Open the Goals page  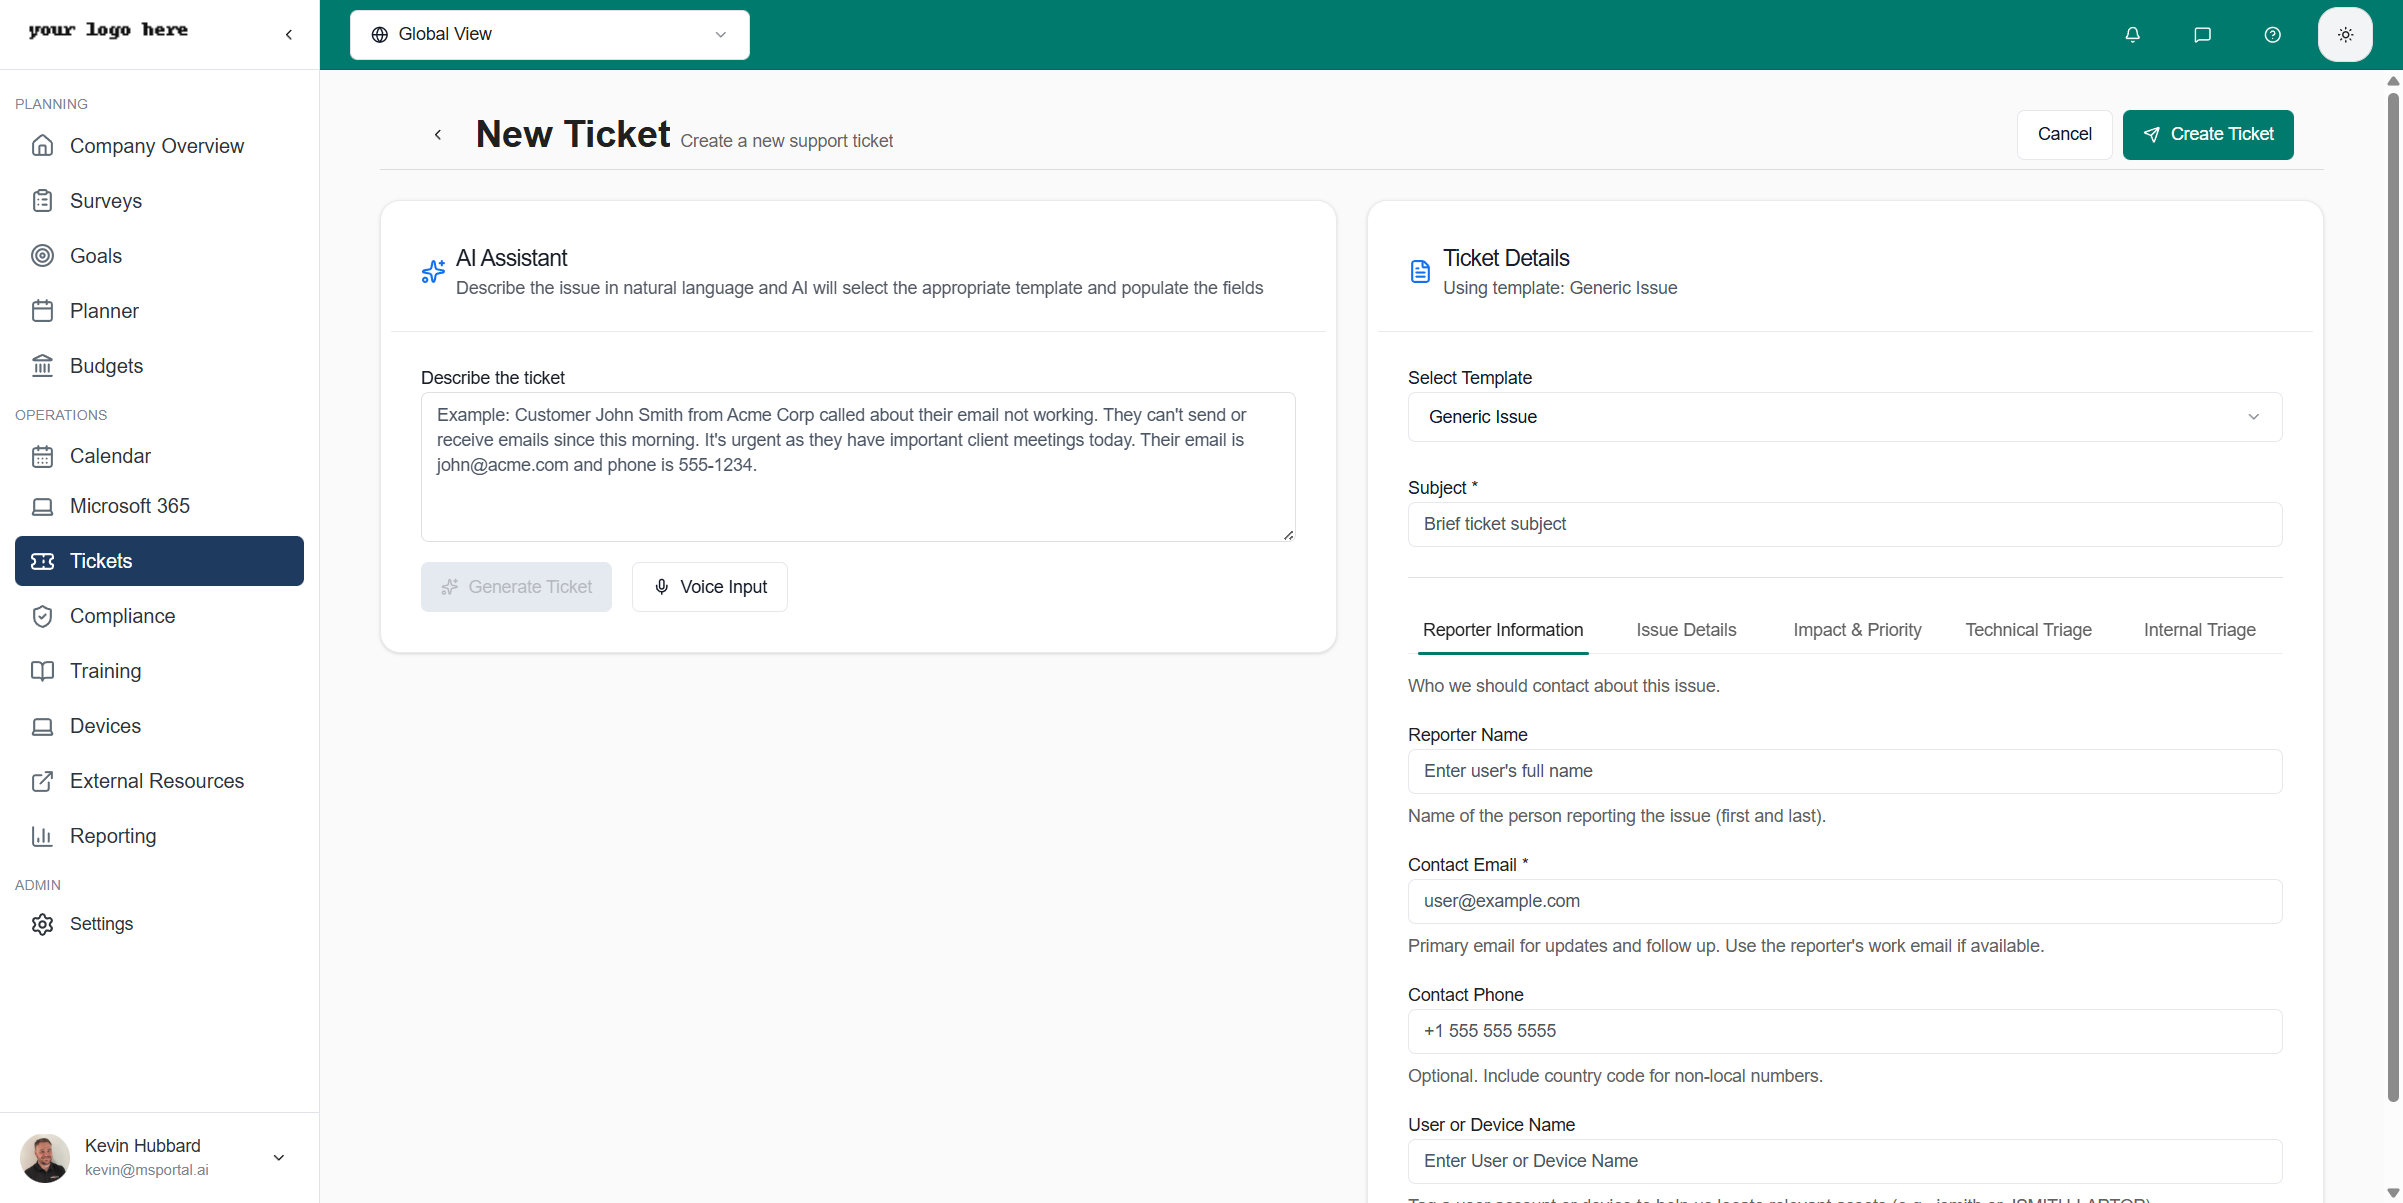[x=95, y=256]
